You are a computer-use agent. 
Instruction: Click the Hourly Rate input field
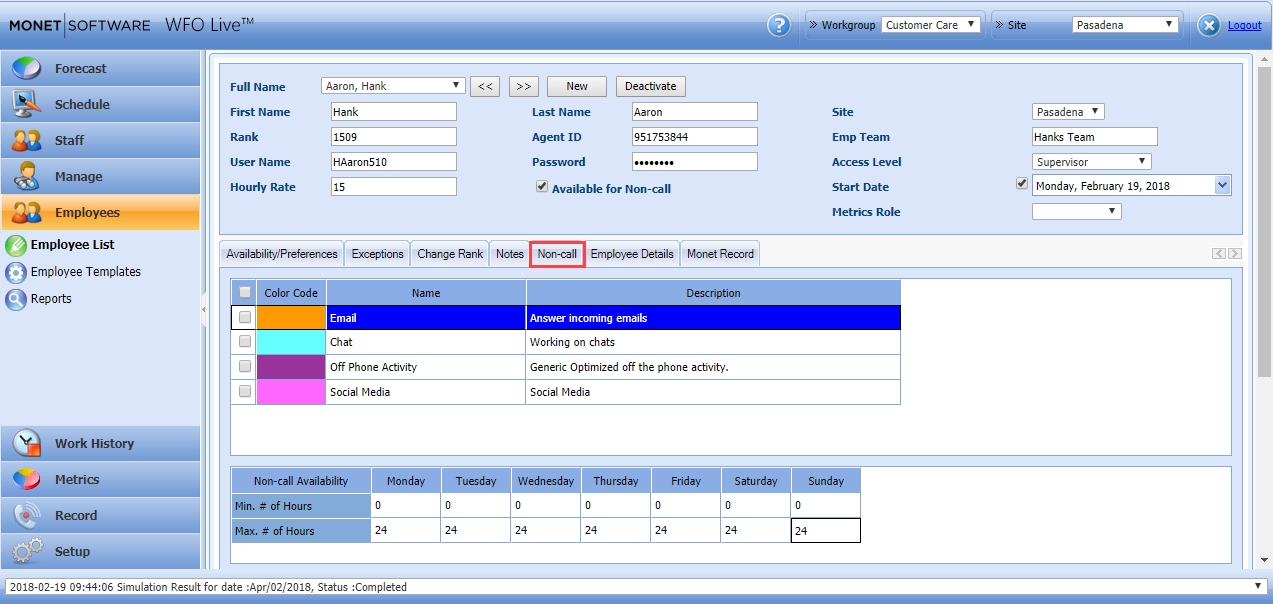point(393,187)
